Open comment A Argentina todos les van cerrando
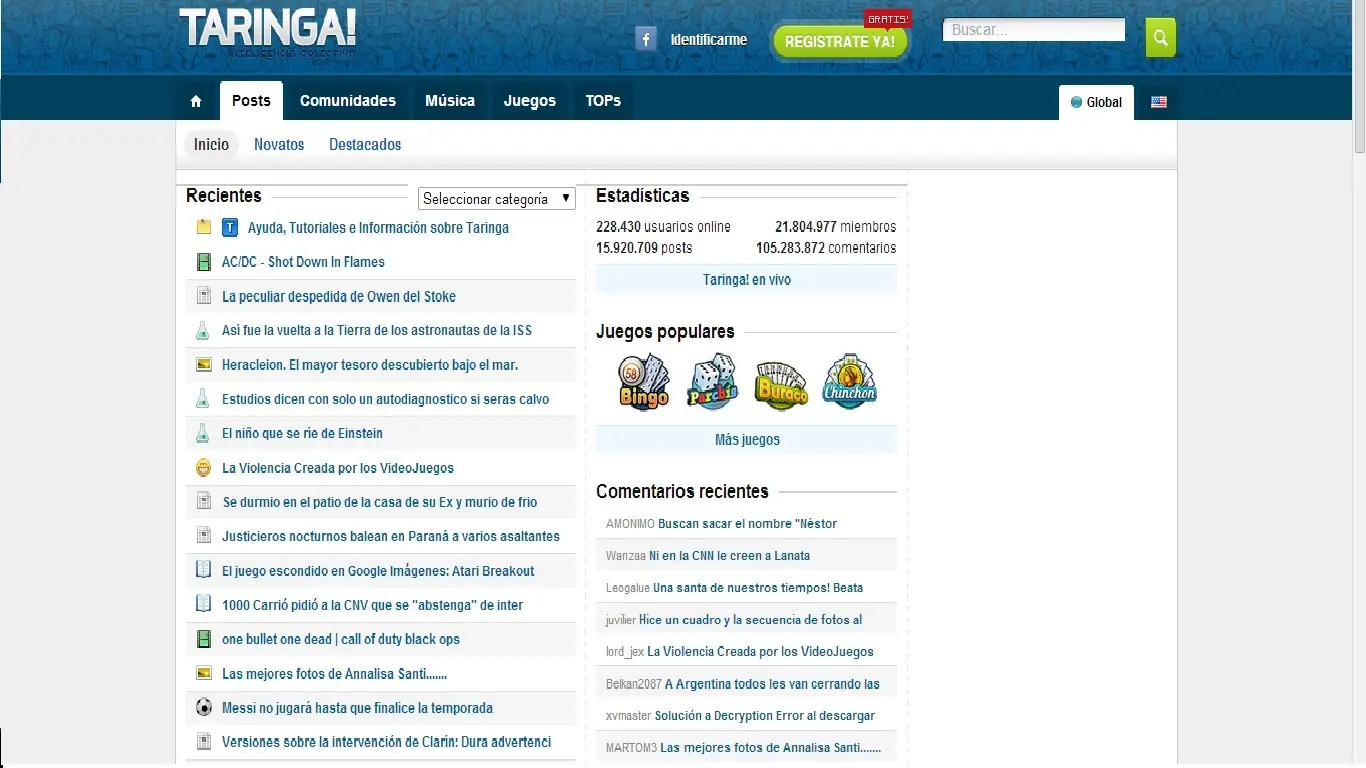Screen dimensions: 1366x768 click(x=772, y=684)
